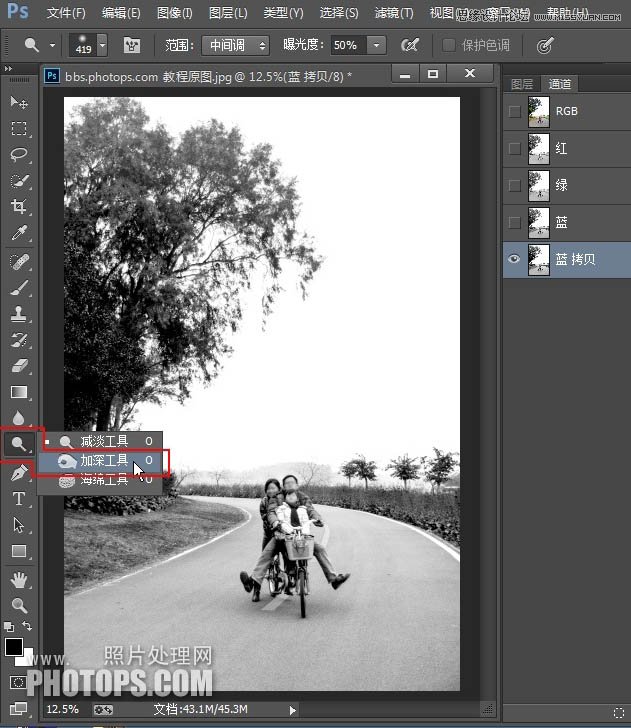The image size is (631, 728).
Task: Select the Clone Stamp tool
Action: pyautogui.click(x=19, y=314)
